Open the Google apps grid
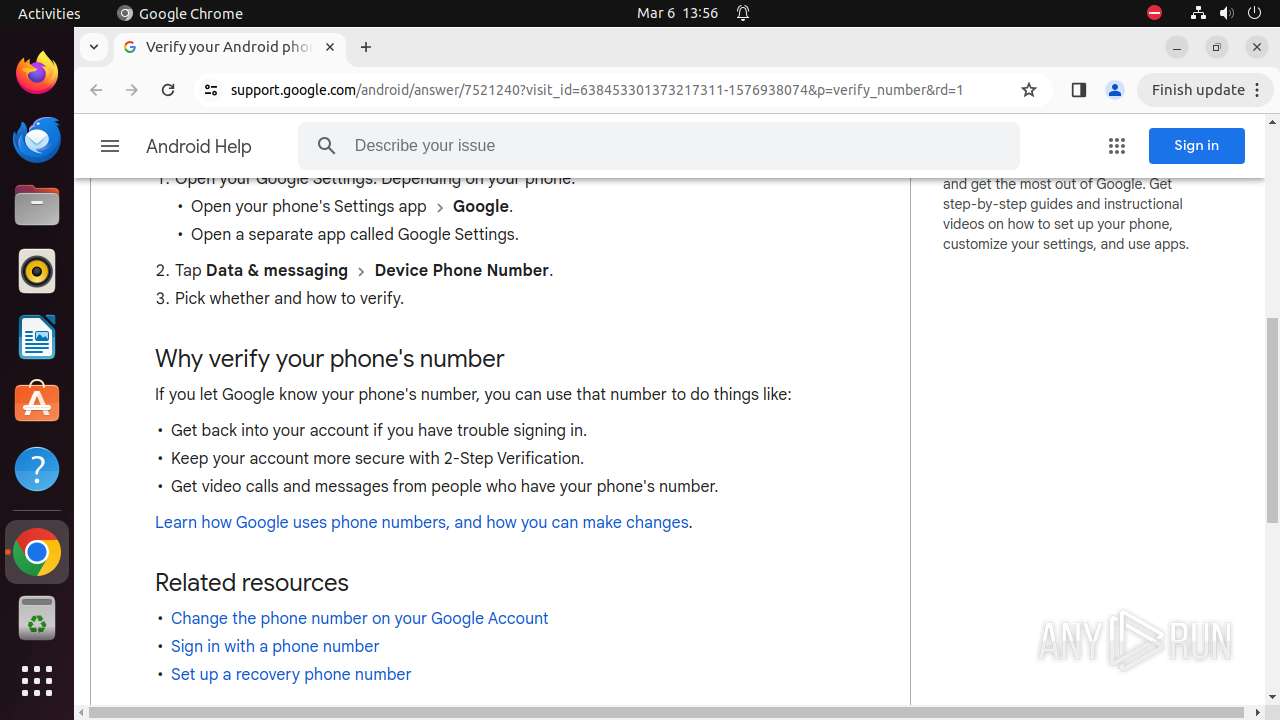 [1117, 146]
